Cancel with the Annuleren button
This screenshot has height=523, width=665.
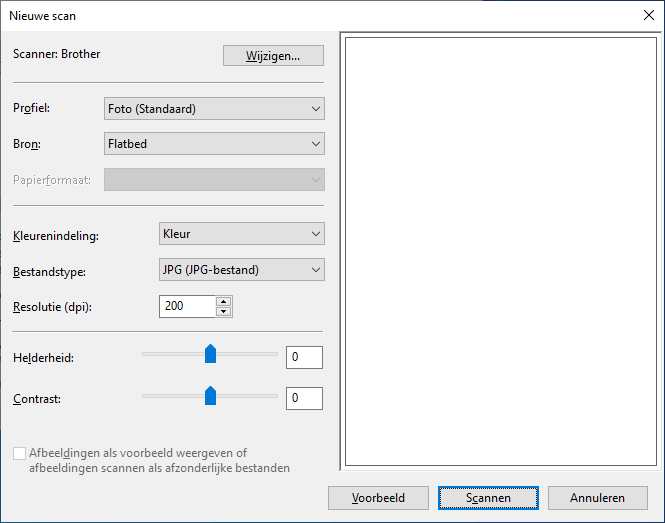597,497
